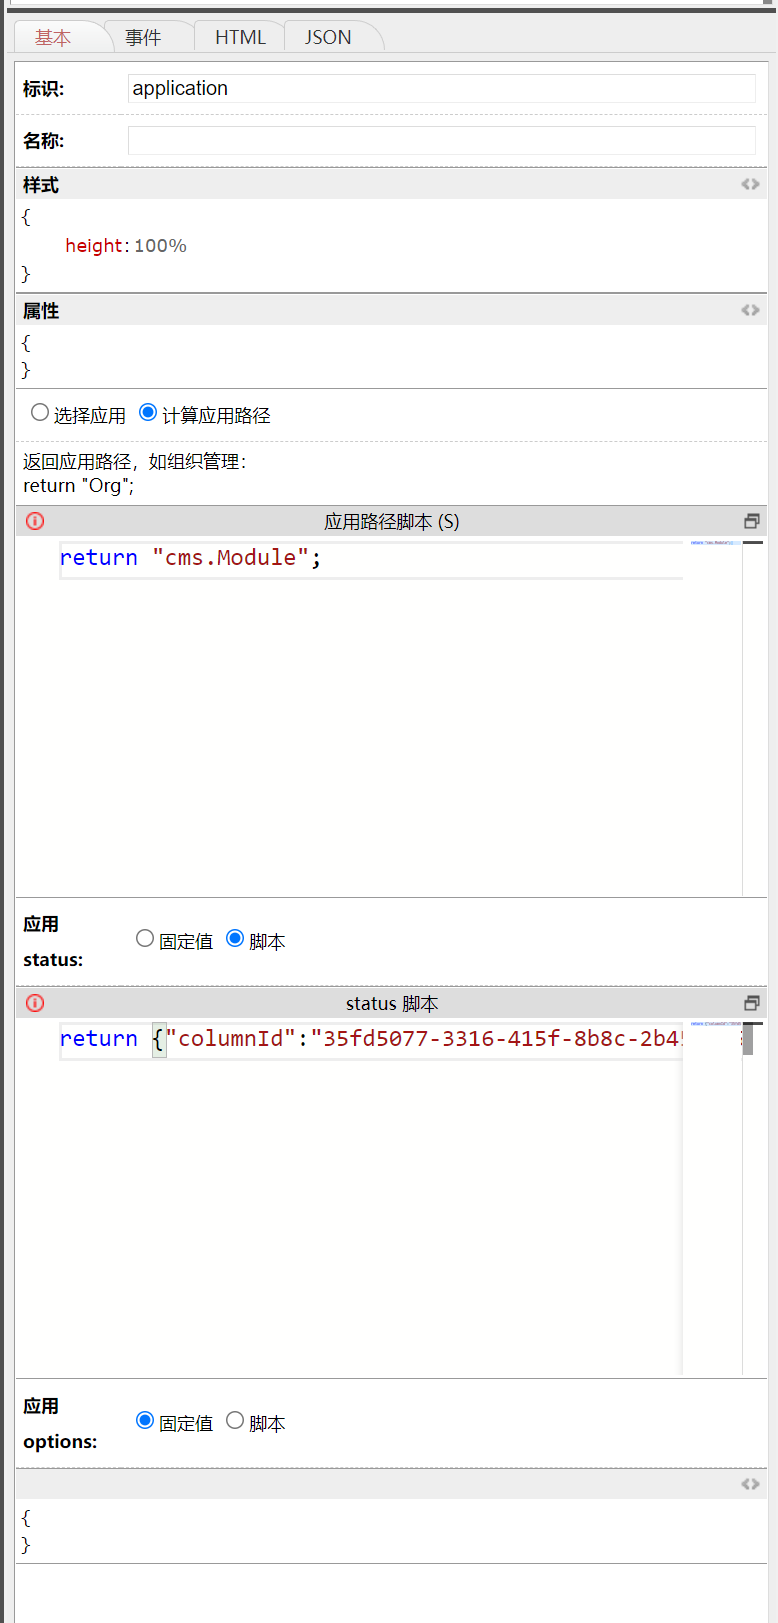Select the 计算应用路径 radio option
Image resolution: width=778 pixels, height=1623 pixels.
[148, 412]
